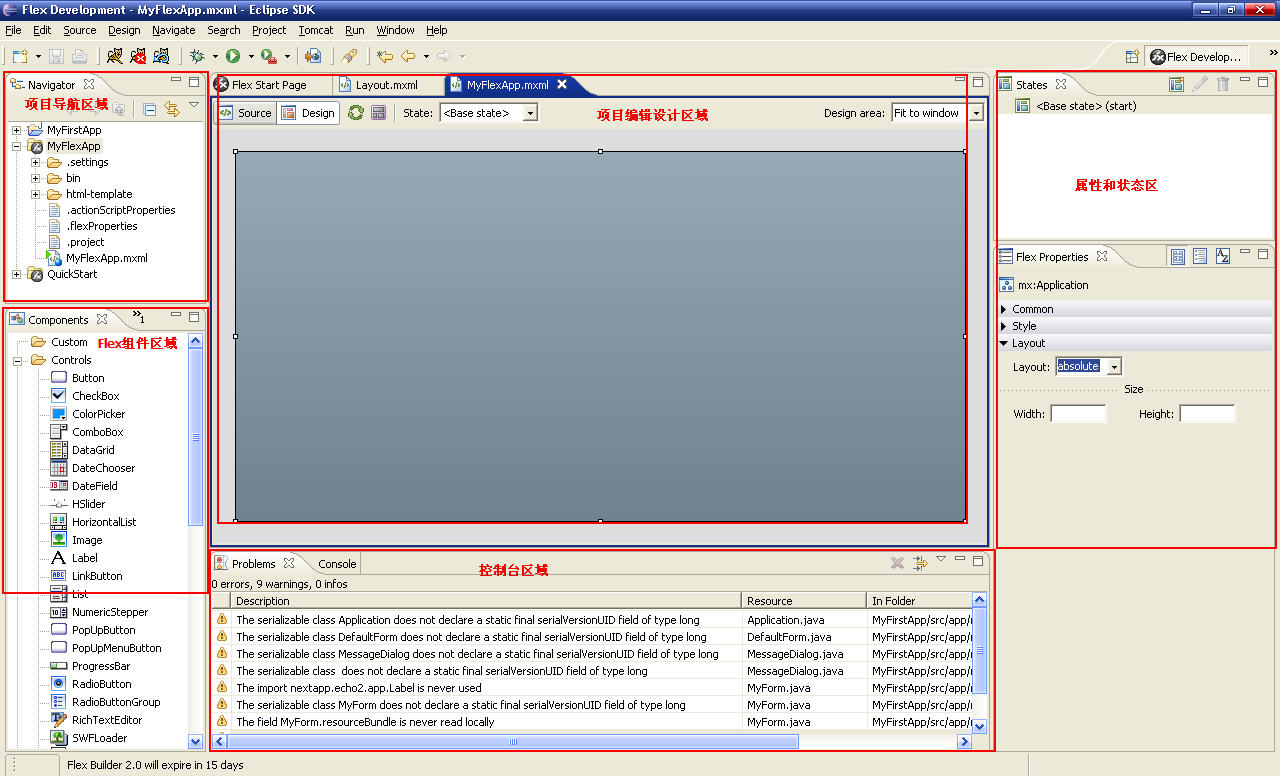Expand the html-template folder node

pyautogui.click(x=36, y=194)
